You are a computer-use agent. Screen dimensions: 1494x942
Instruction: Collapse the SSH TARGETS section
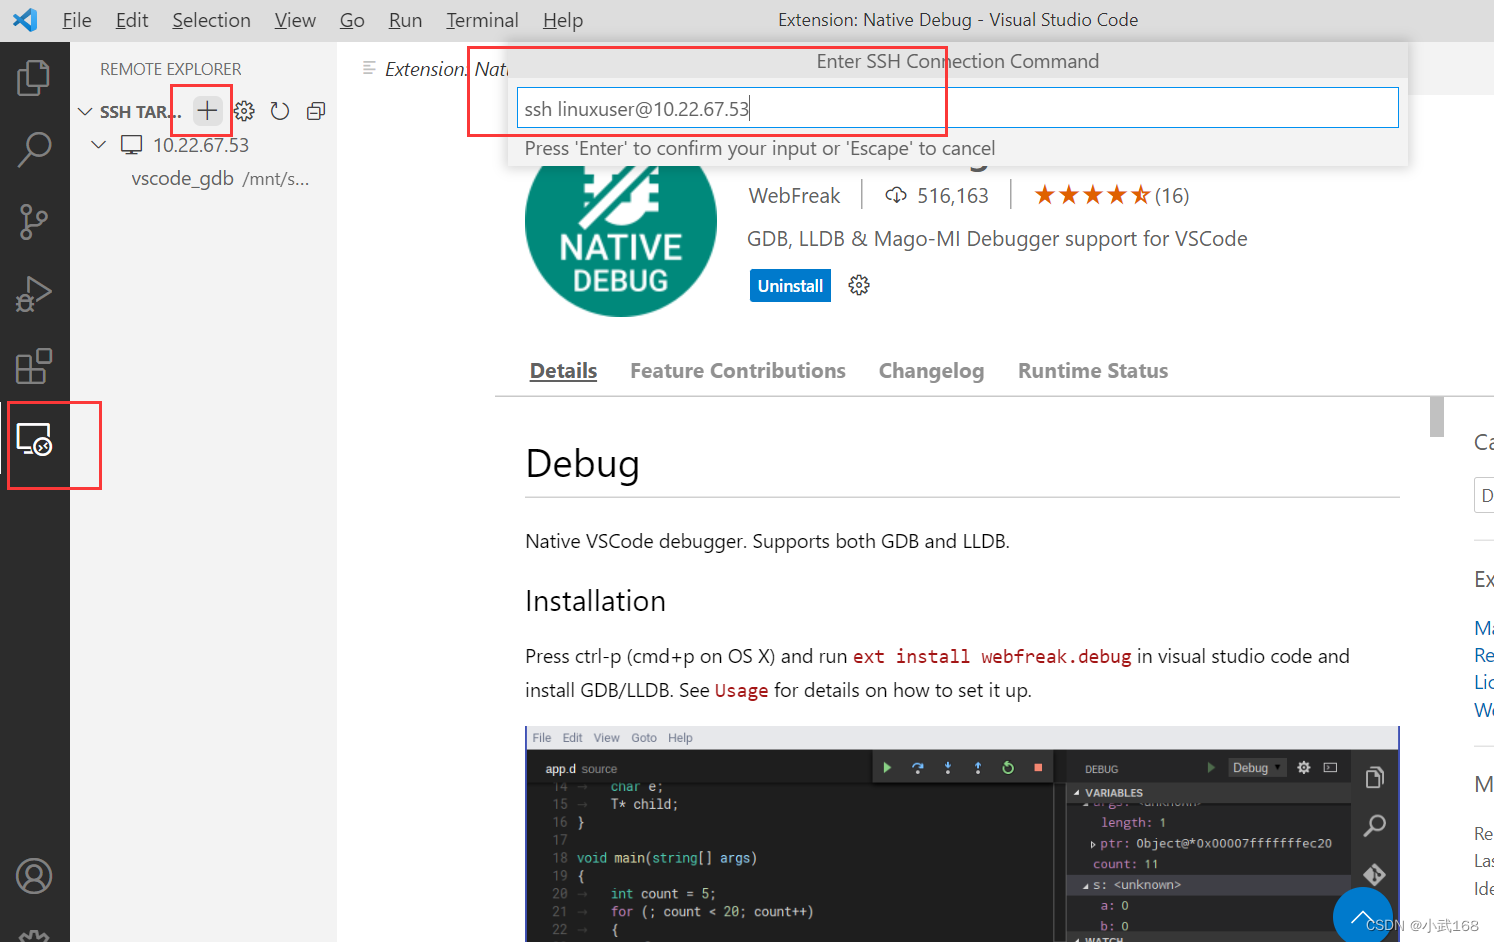85,111
